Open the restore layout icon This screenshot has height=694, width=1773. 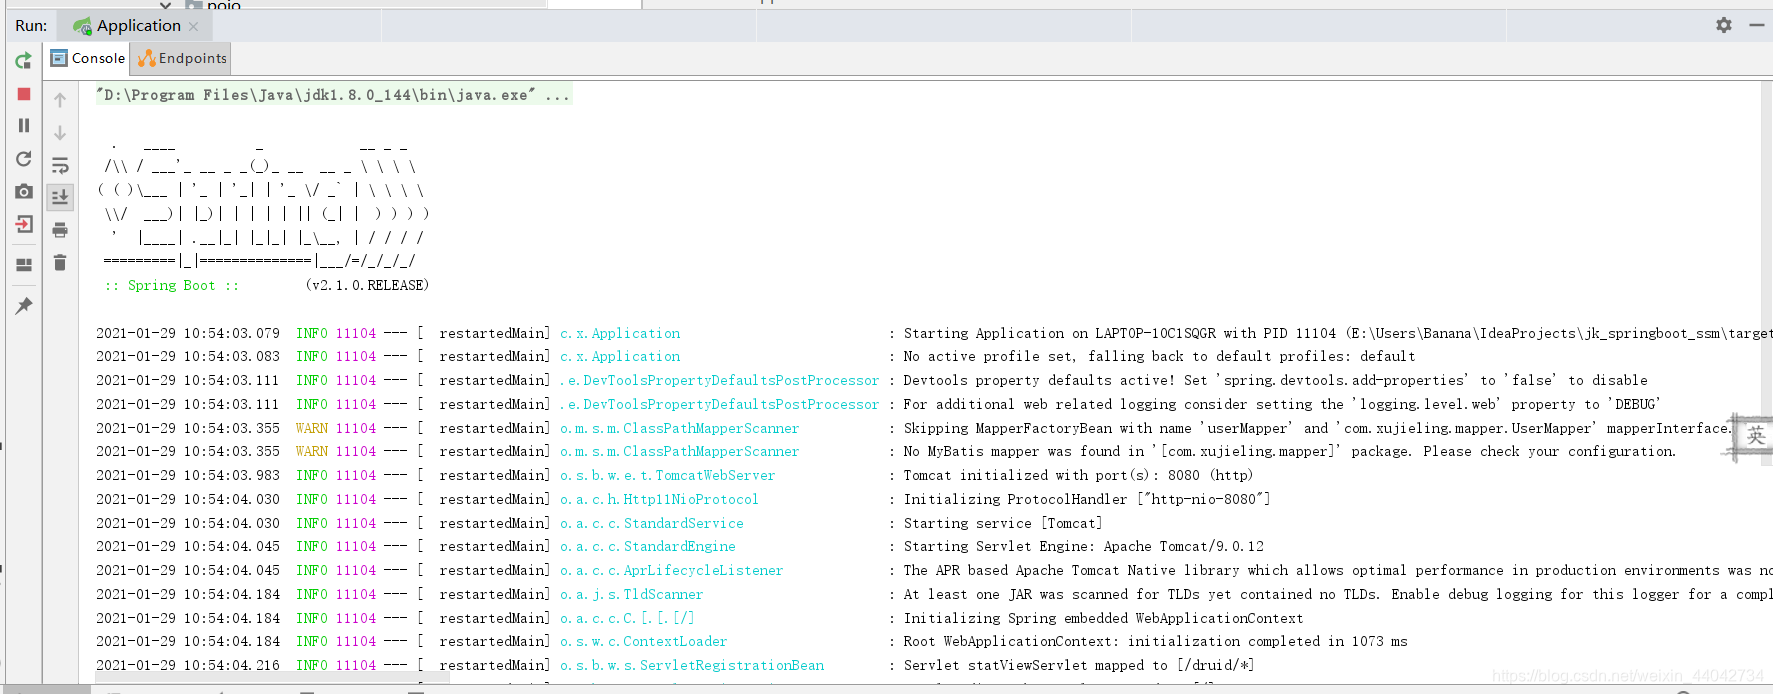point(24,265)
